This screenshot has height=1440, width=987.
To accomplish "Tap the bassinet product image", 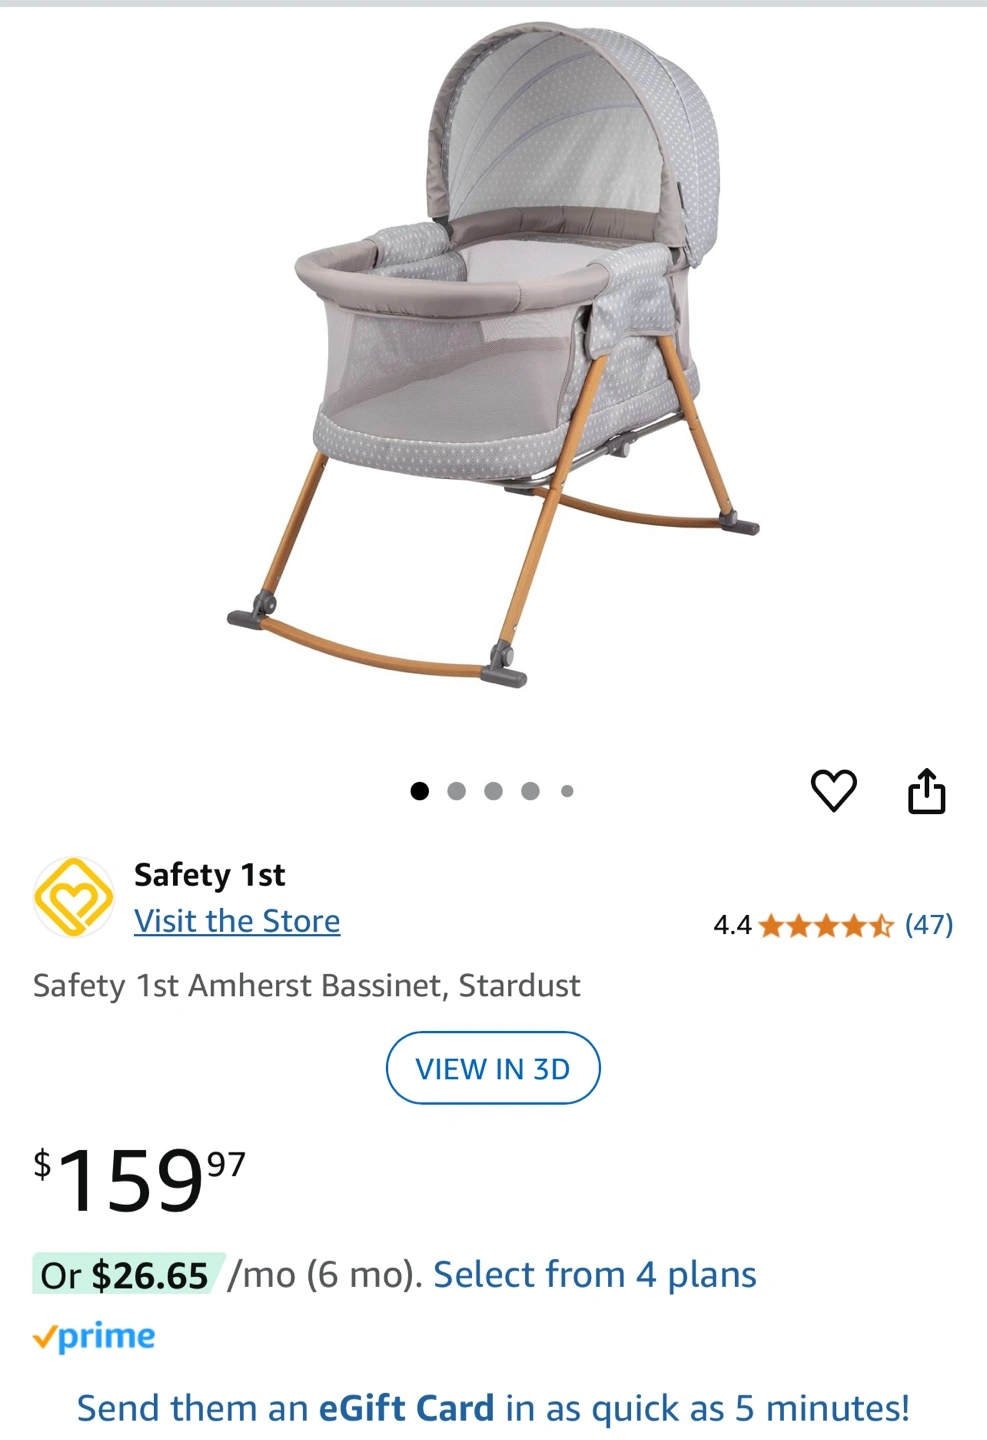I will coord(493,355).
